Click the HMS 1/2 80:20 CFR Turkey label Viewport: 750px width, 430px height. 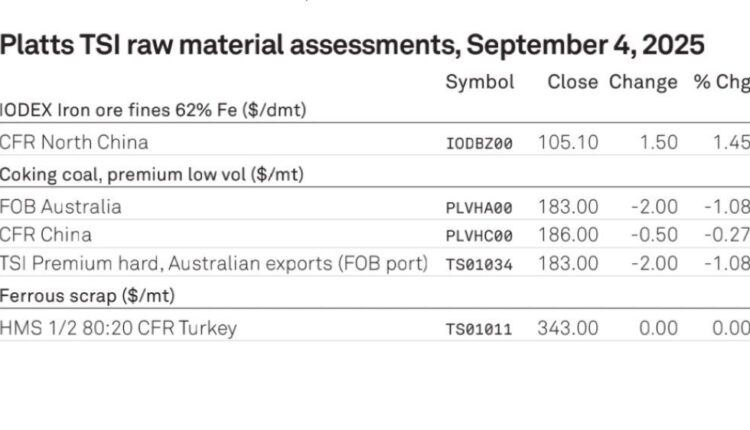(x=118, y=328)
